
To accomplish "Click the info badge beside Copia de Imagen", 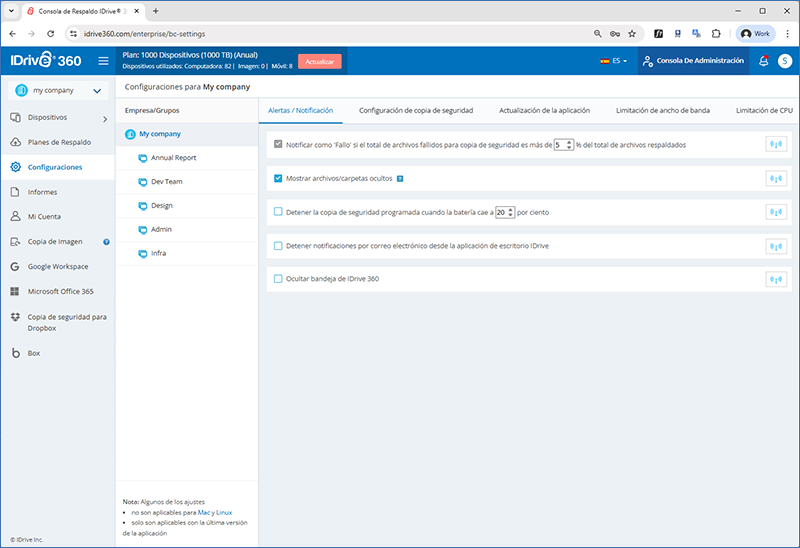I will click(x=106, y=241).
